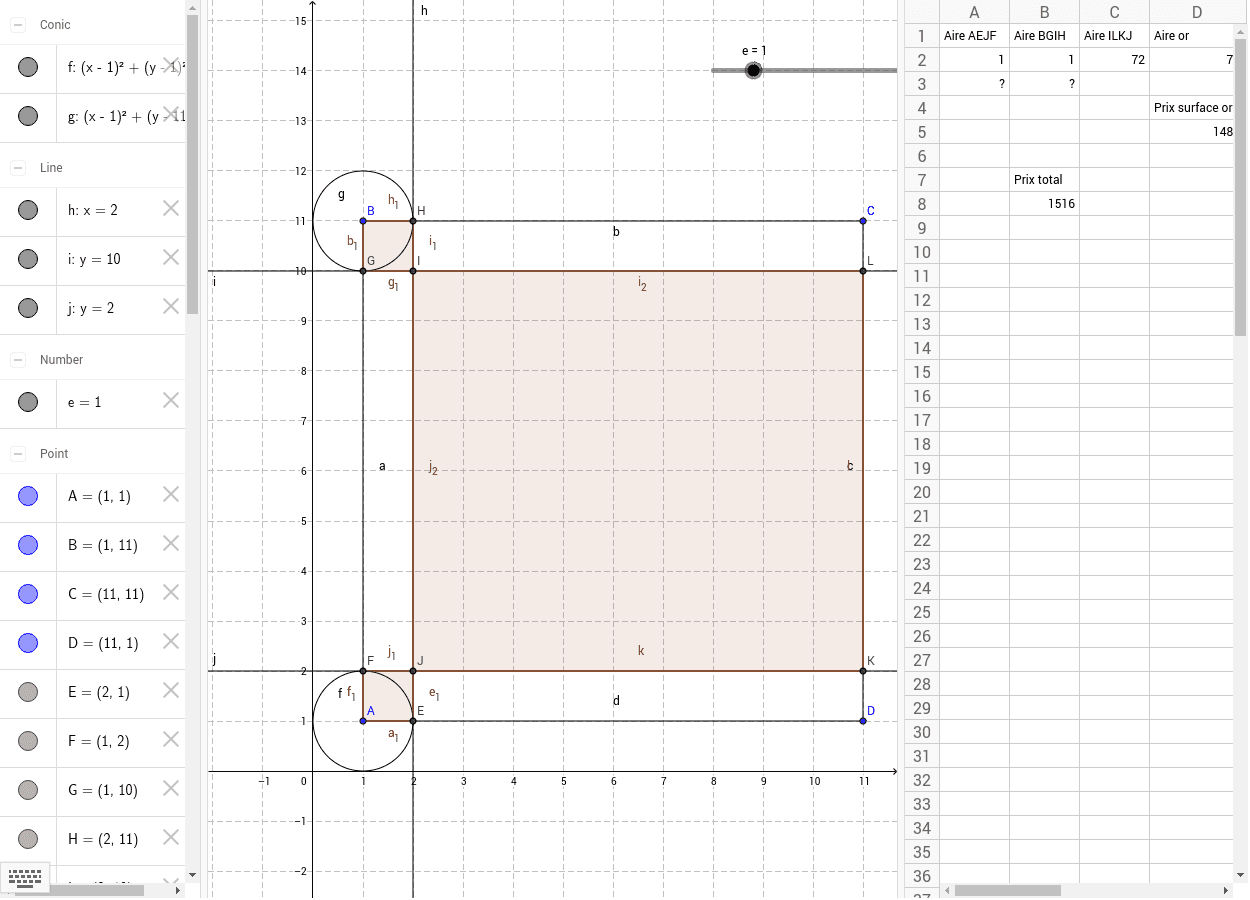1250x900 pixels.
Task: Delete number e = 1
Action: tap(171, 400)
